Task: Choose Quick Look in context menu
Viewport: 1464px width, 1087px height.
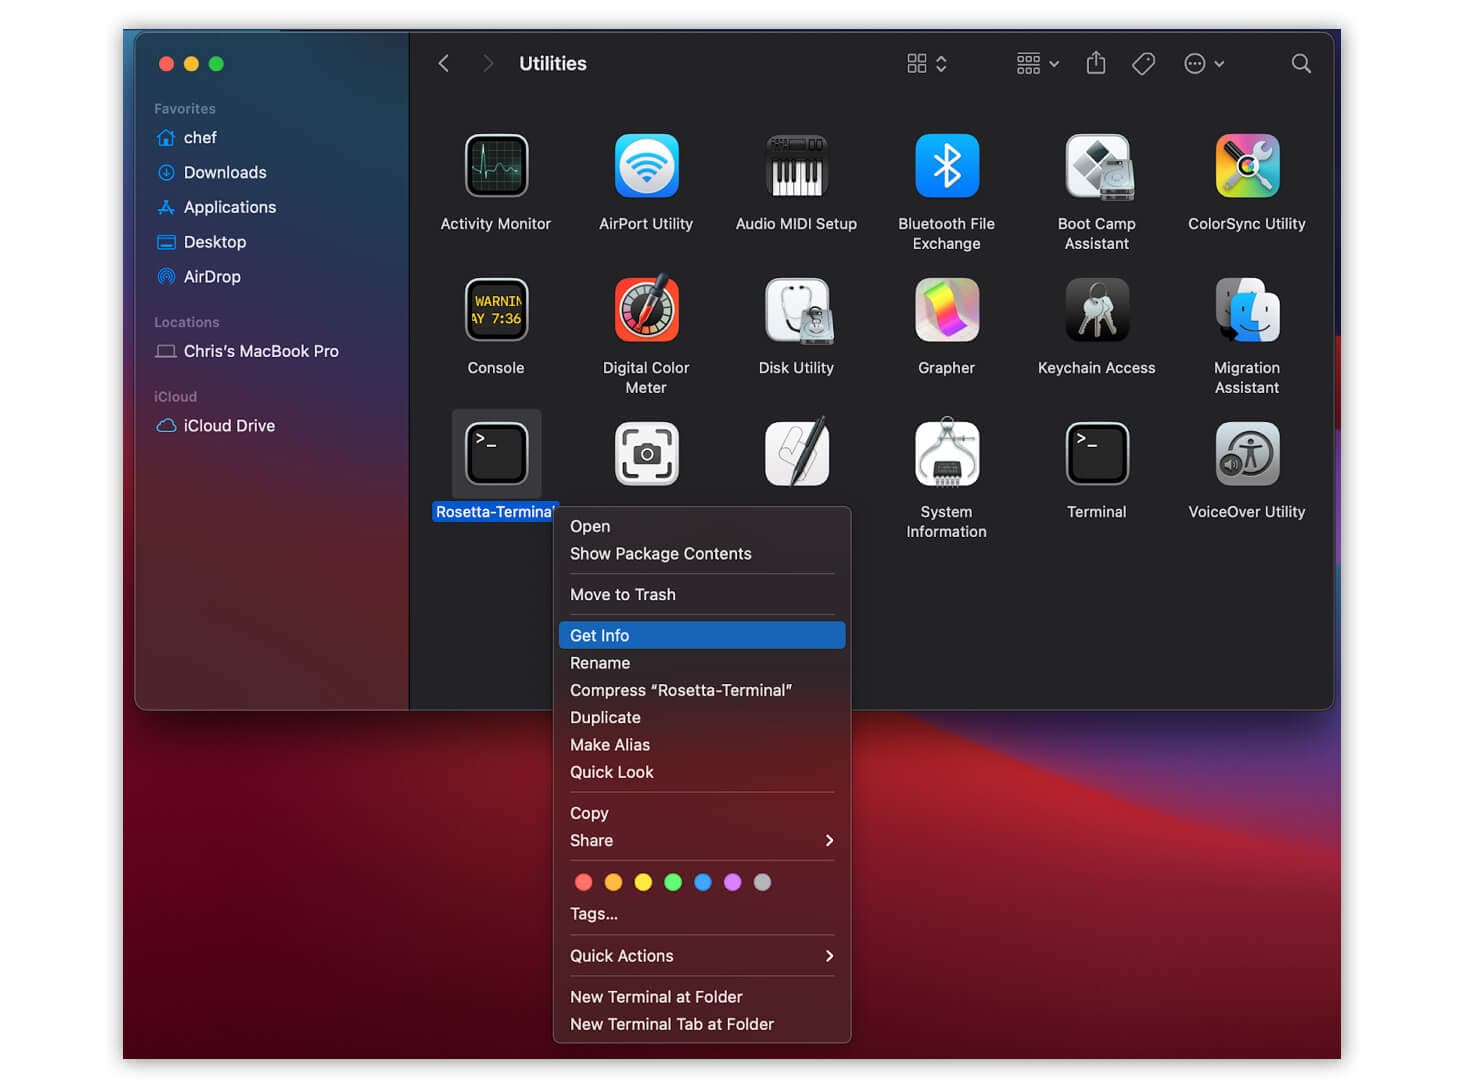Action: 702,772
